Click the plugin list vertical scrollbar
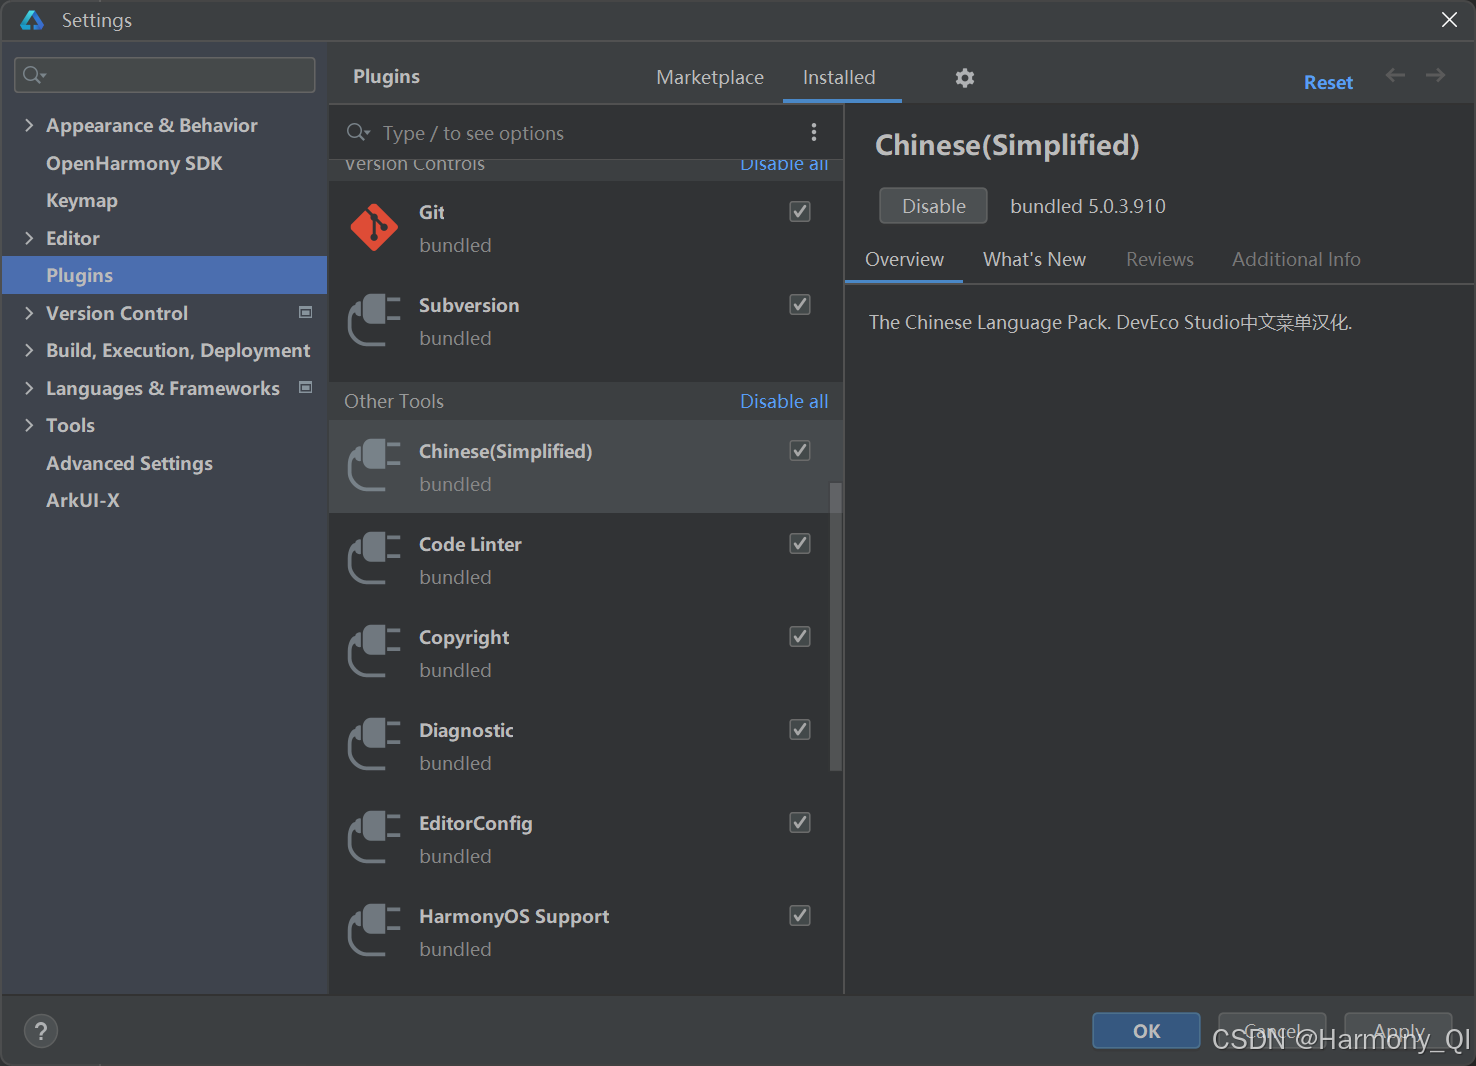The width and height of the screenshot is (1476, 1066). click(x=836, y=627)
